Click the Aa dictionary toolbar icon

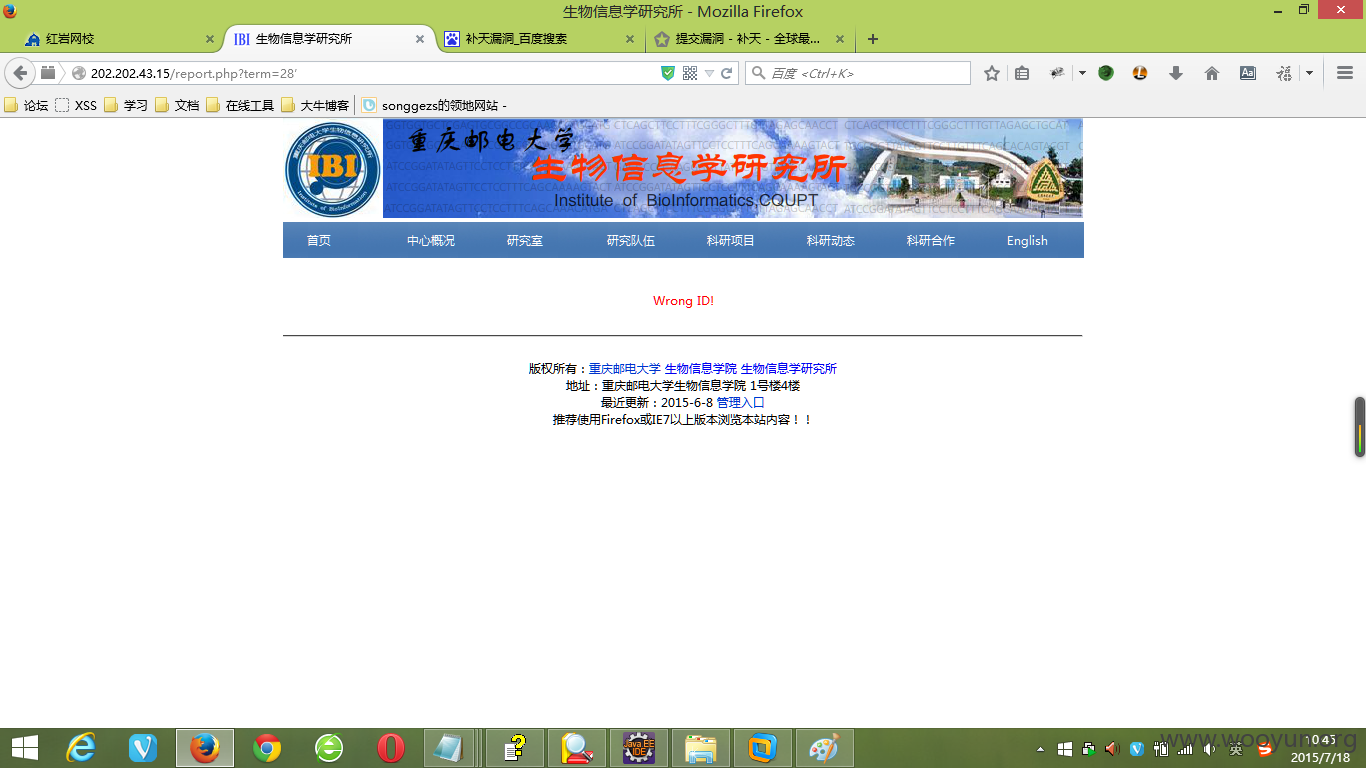click(1248, 73)
